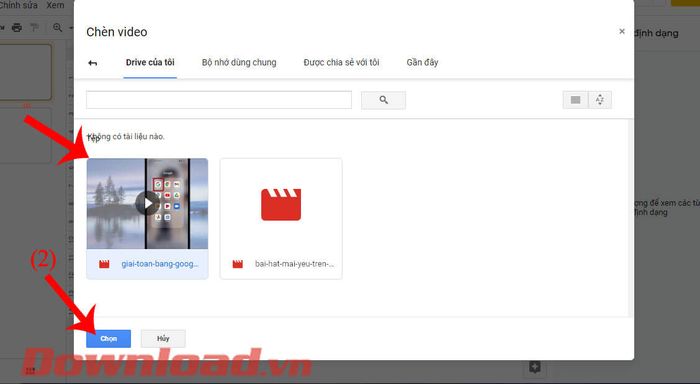Click the zoom magnifier in Slides toolbar

[57, 28]
